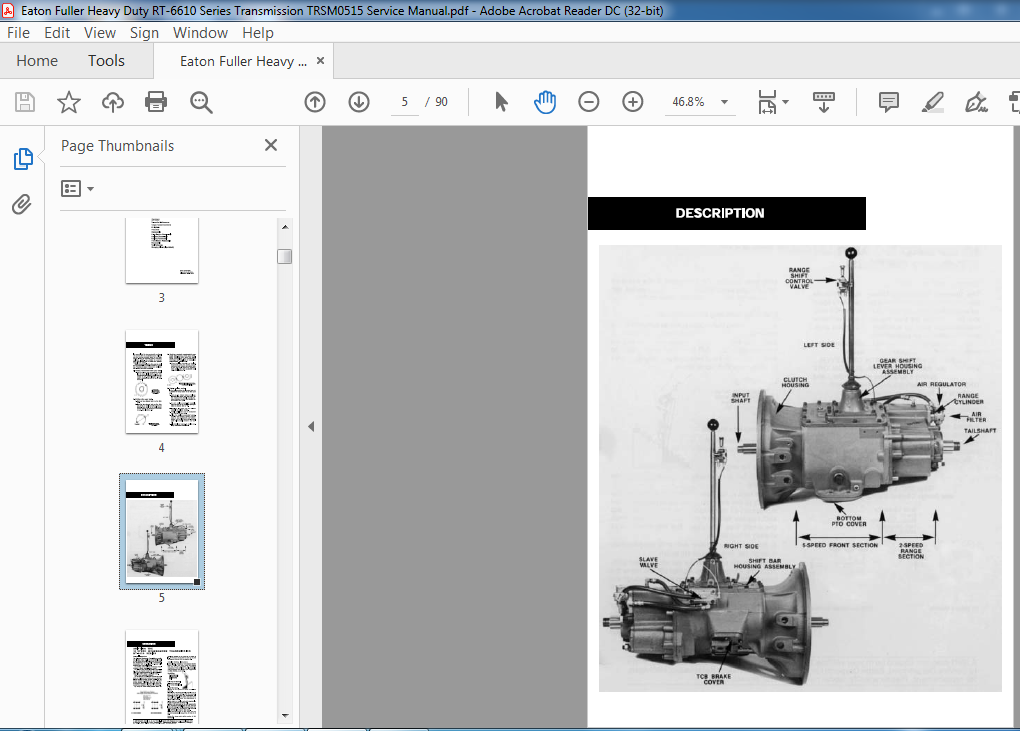This screenshot has width=1020, height=731.
Task: Click the cloud upload icon
Action: pos(113,102)
